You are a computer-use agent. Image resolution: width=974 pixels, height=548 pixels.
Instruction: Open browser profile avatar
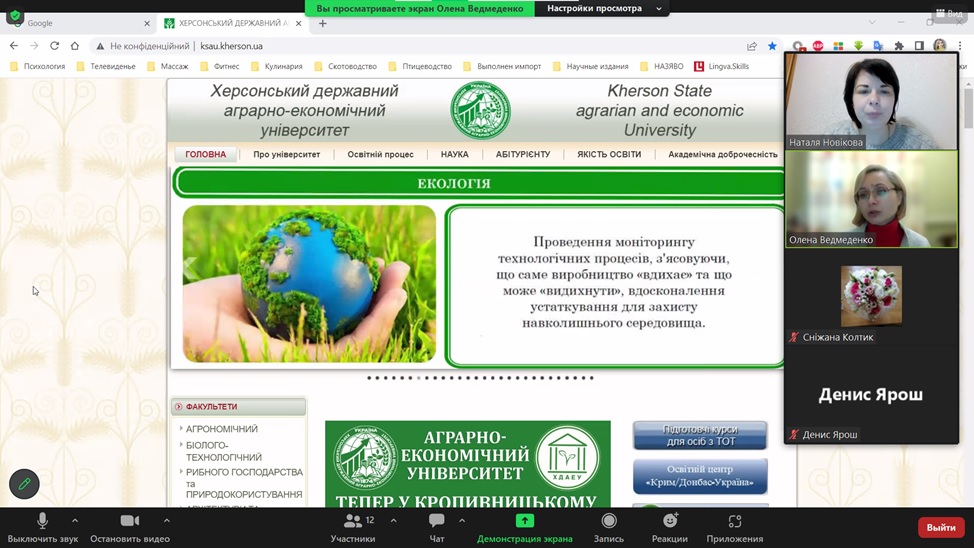click(939, 45)
